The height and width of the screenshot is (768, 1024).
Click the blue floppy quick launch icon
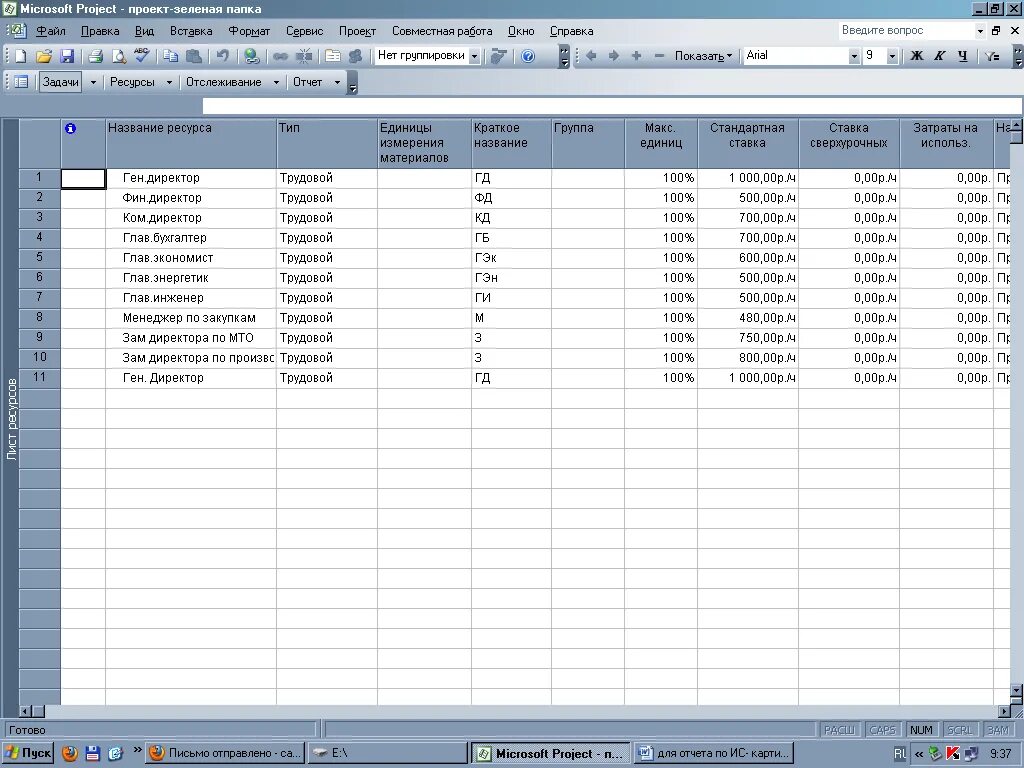click(x=93, y=753)
